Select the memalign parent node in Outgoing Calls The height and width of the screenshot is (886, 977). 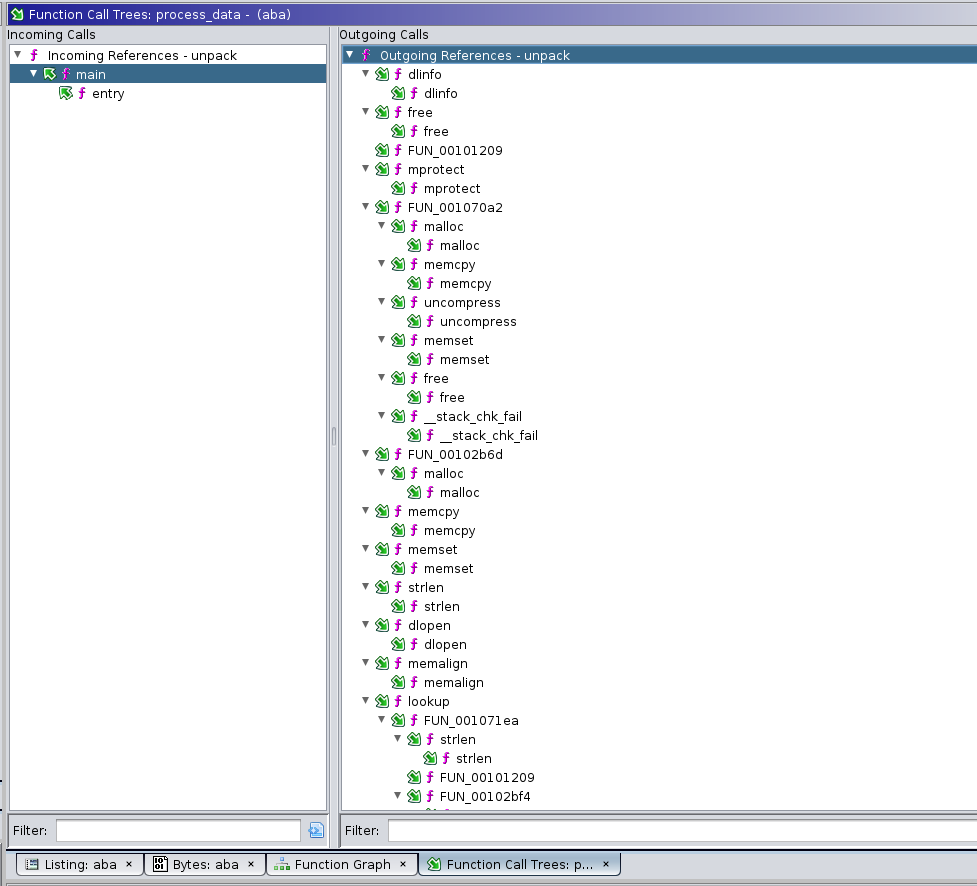click(437, 664)
